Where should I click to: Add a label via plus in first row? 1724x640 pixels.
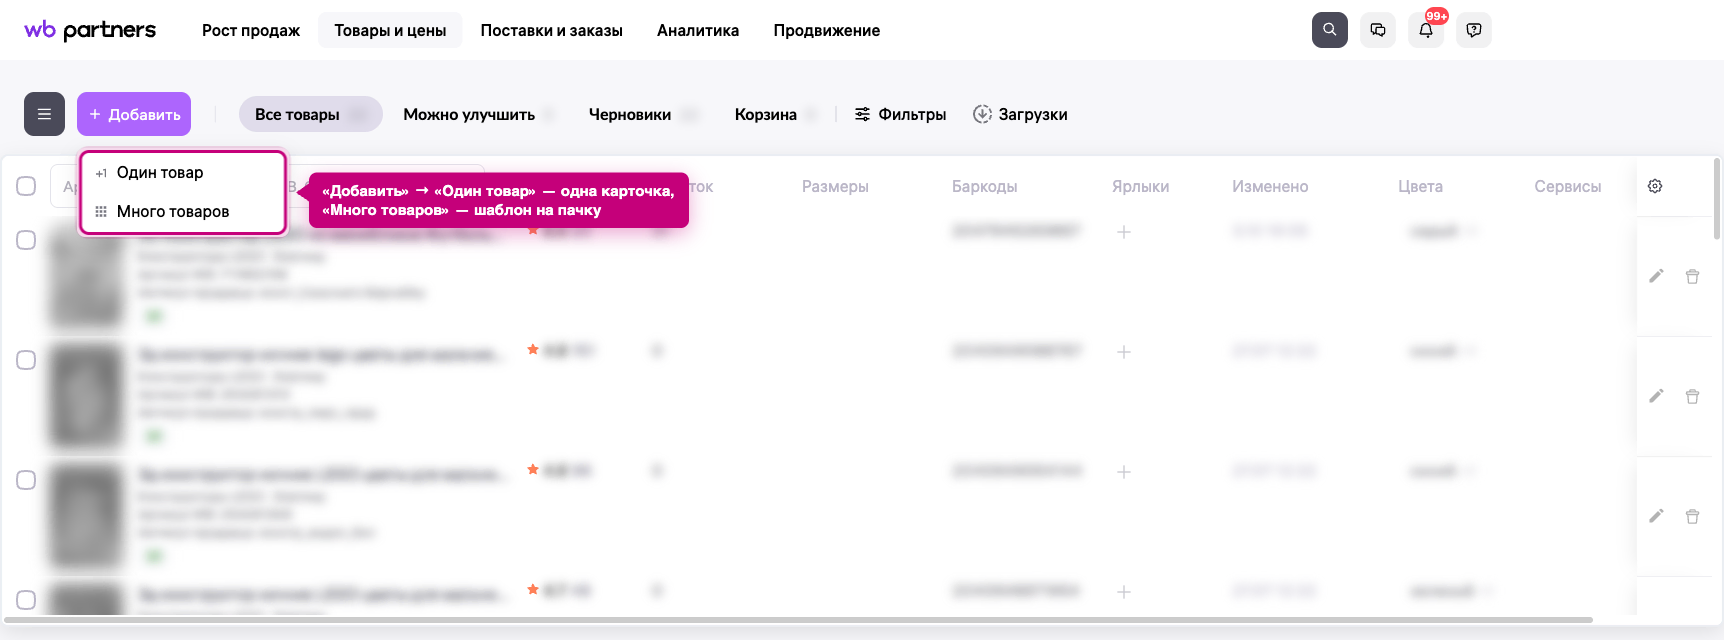[x=1124, y=232]
